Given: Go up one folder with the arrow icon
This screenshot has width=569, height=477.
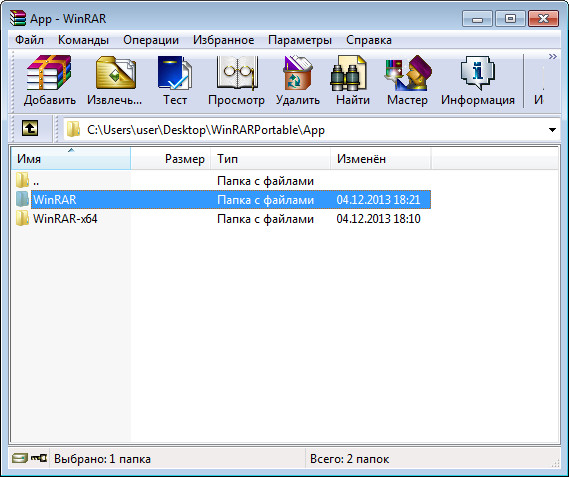Looking at the screenshot, I should [x=30, y=129].
